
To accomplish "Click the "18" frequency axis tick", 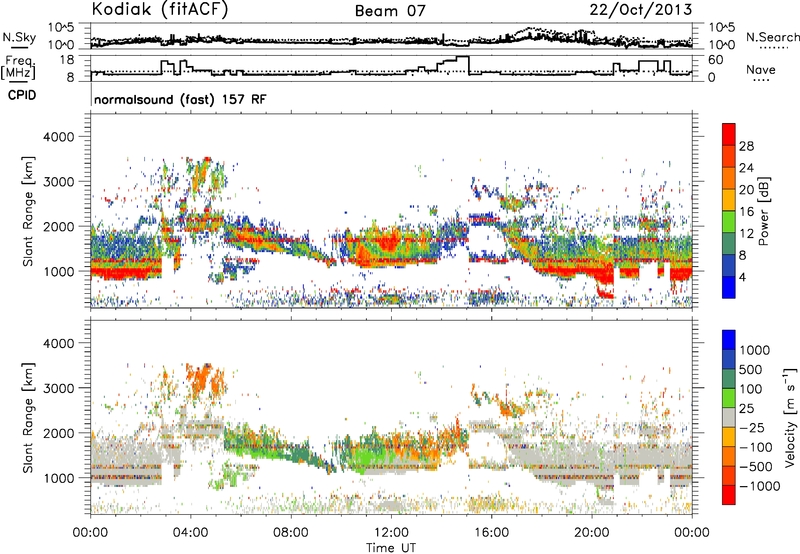I will [67, 60].
